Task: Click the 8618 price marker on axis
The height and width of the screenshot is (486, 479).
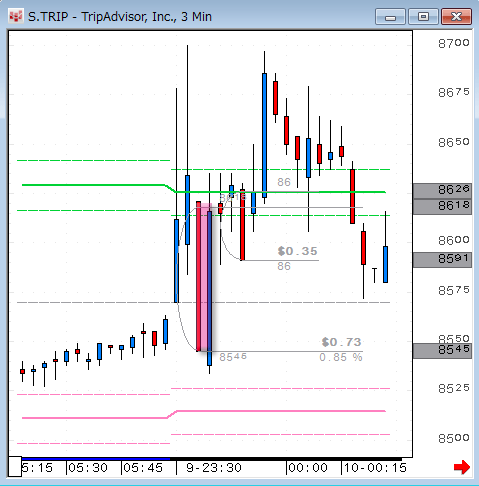Action: point(442,206)
